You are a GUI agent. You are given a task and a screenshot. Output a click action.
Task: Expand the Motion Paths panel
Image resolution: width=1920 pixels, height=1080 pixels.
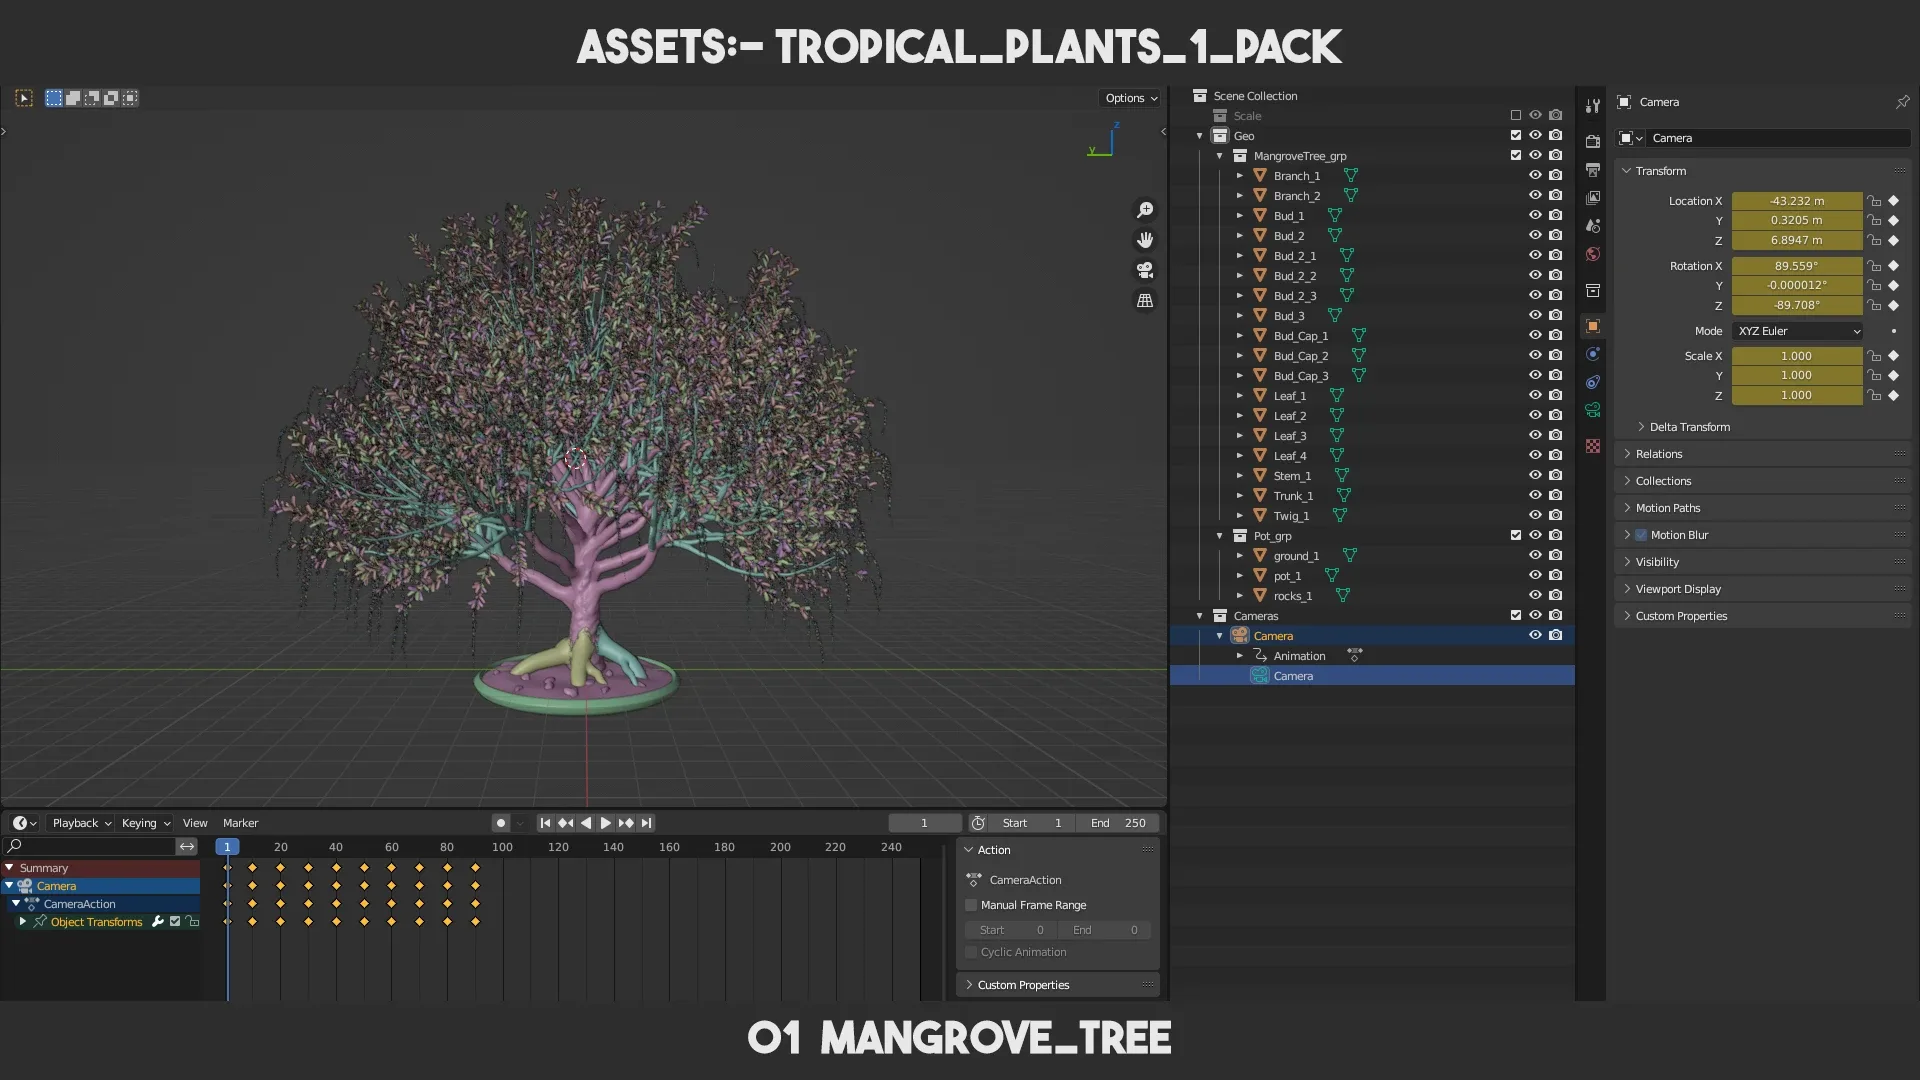(1667, 508)
